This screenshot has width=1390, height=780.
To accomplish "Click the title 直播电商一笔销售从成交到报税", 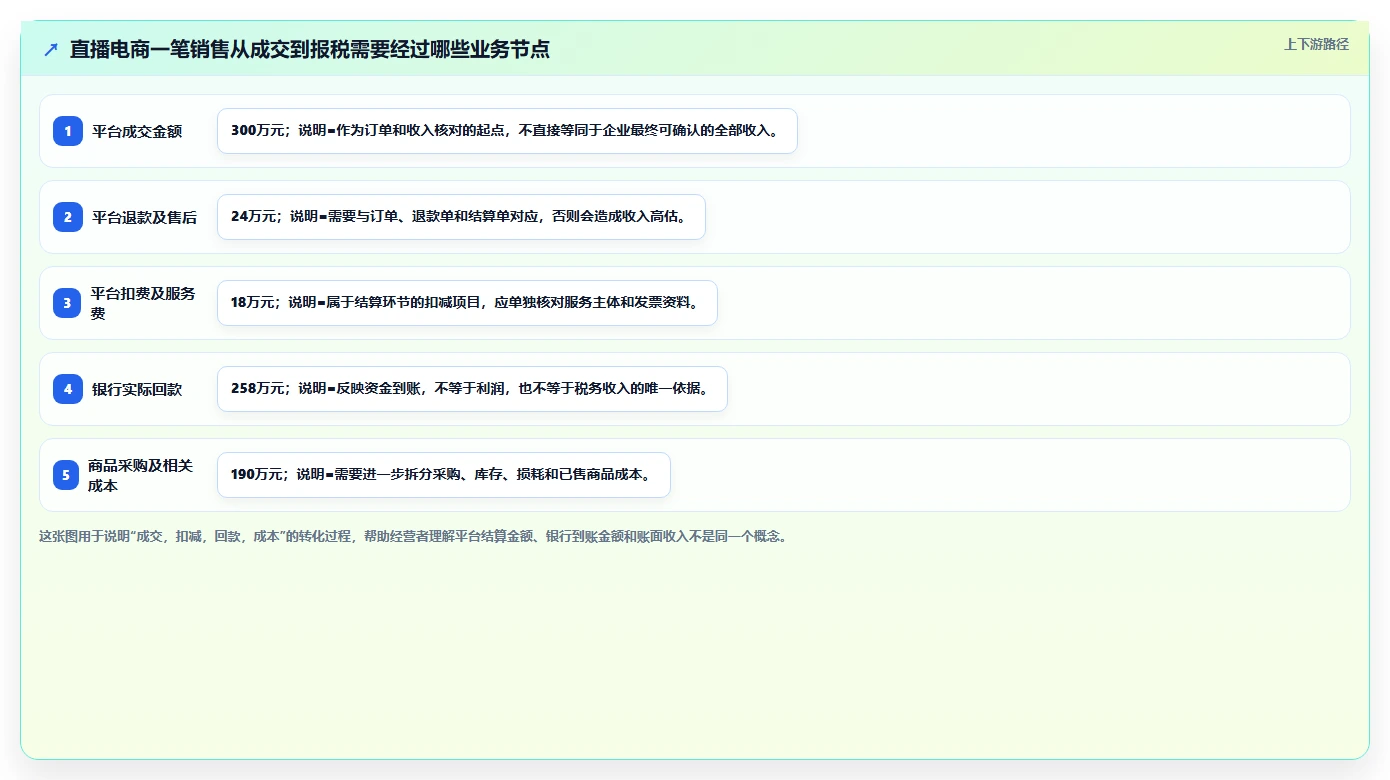I will (x=310, y=49).
